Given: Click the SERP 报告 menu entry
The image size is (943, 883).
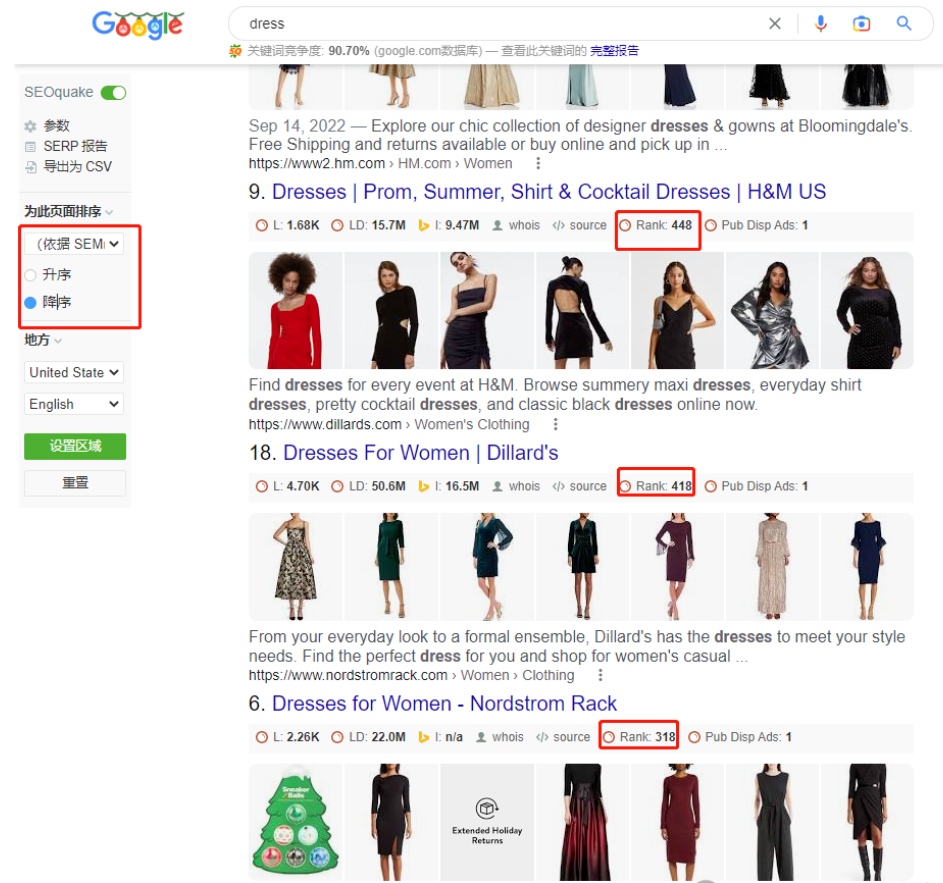Looking at the screenshot, I should coord(75,147).
